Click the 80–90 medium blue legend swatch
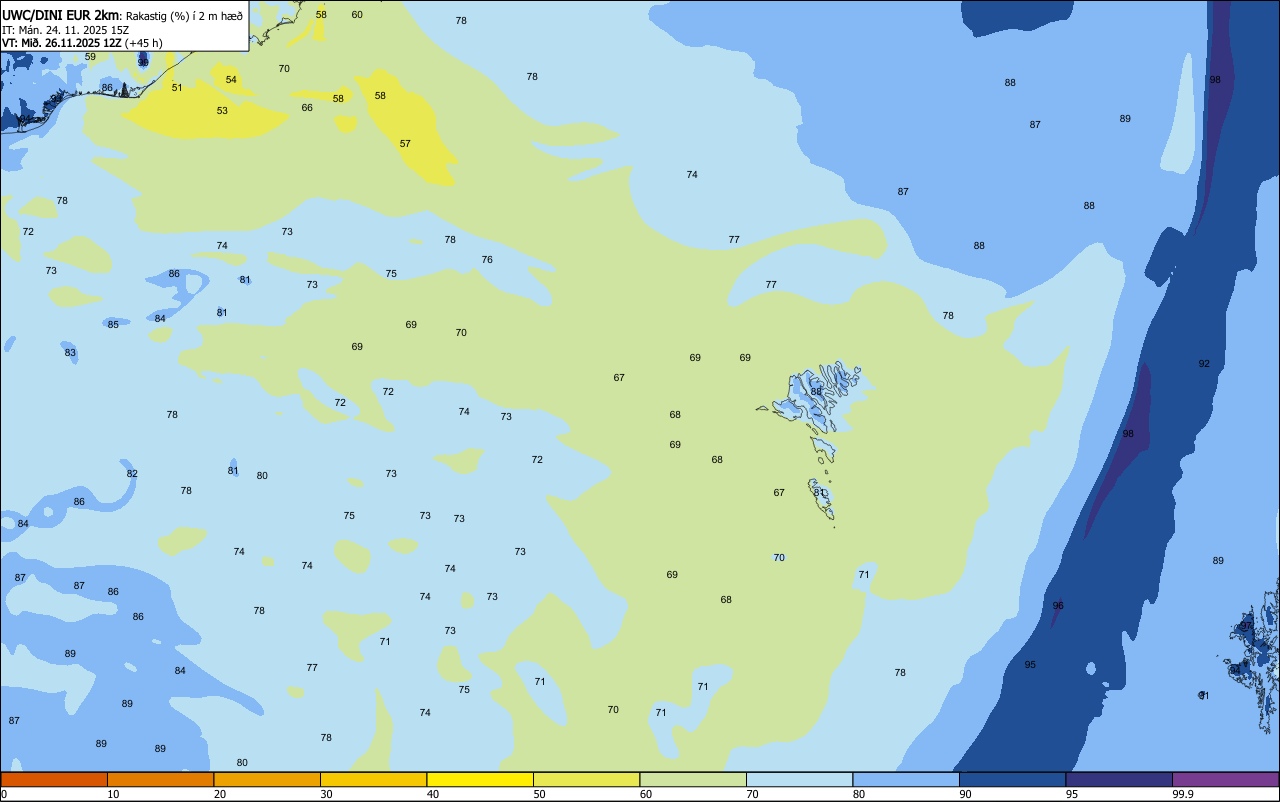1280x802 pixels. pos(906,779)
